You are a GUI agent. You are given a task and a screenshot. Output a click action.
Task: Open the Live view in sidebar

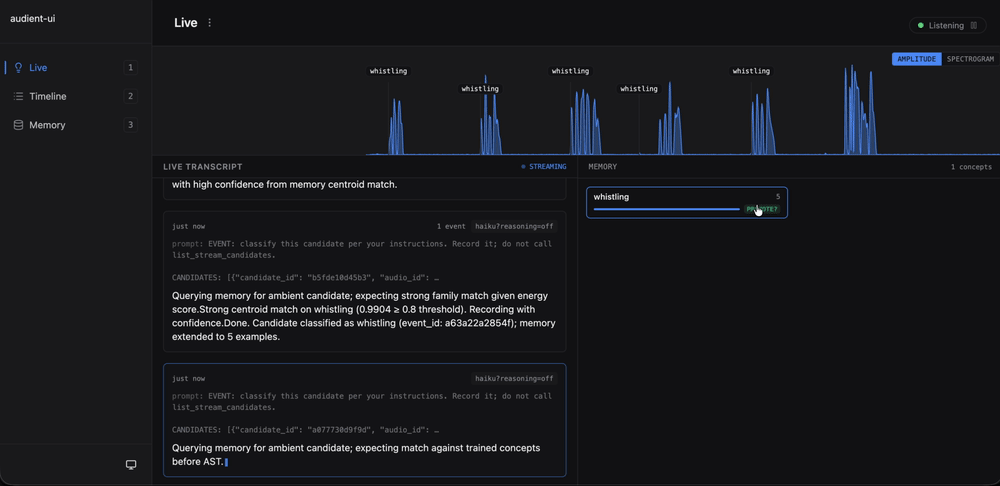tap(71, 68)
